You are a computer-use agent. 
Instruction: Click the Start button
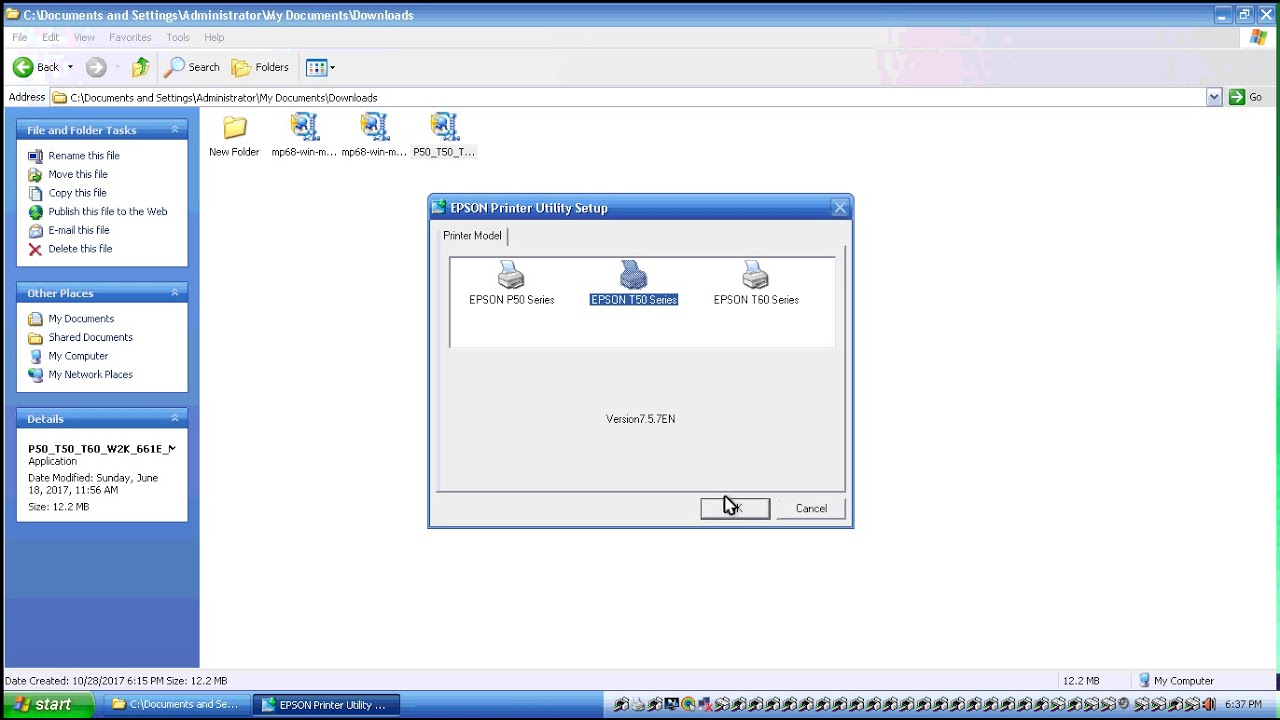point(48,705)
